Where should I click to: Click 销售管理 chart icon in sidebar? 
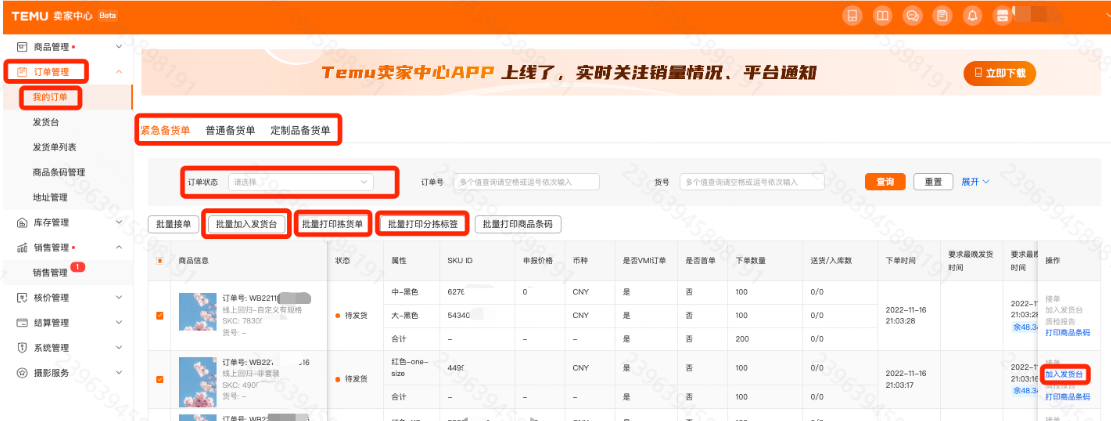pos(21,247)
